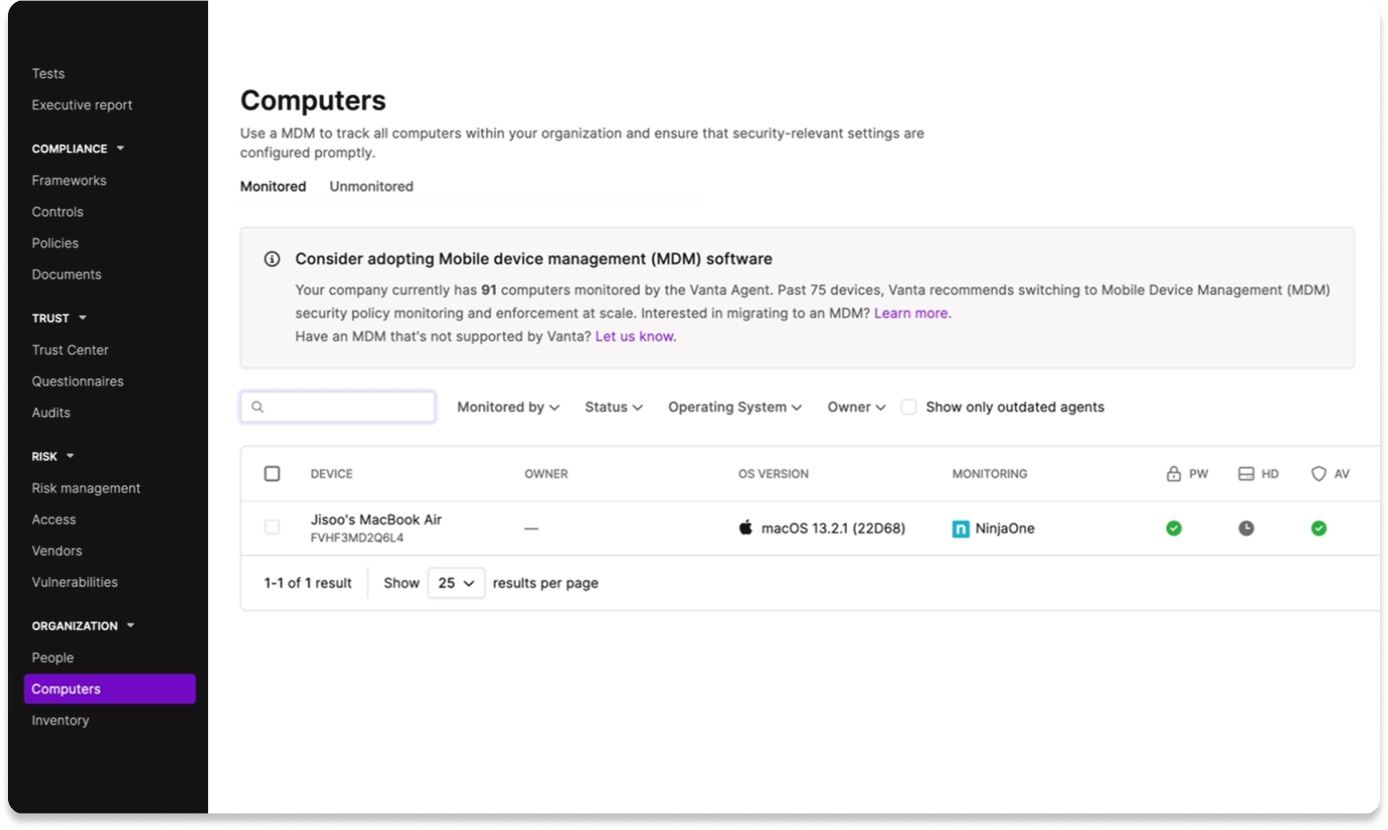Image resolution: width=1388 pixels, height=830 pixels.
Task: Click the HD pending clock status icon
Action: coord(1246,528)
